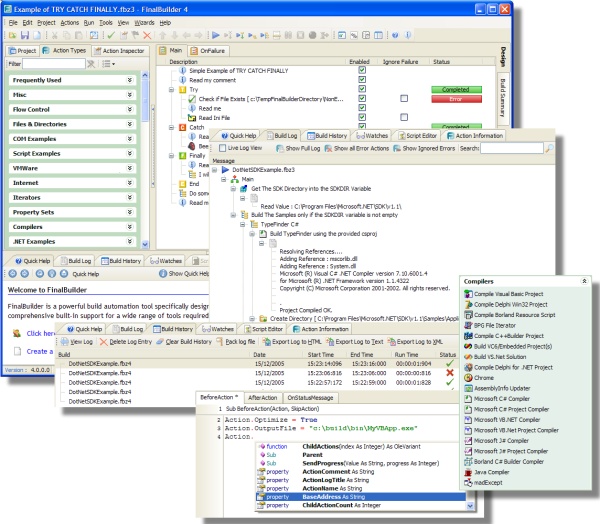Click Clear Build History button
The width and height of the screenshot is (600, 524).
[184, 342]
